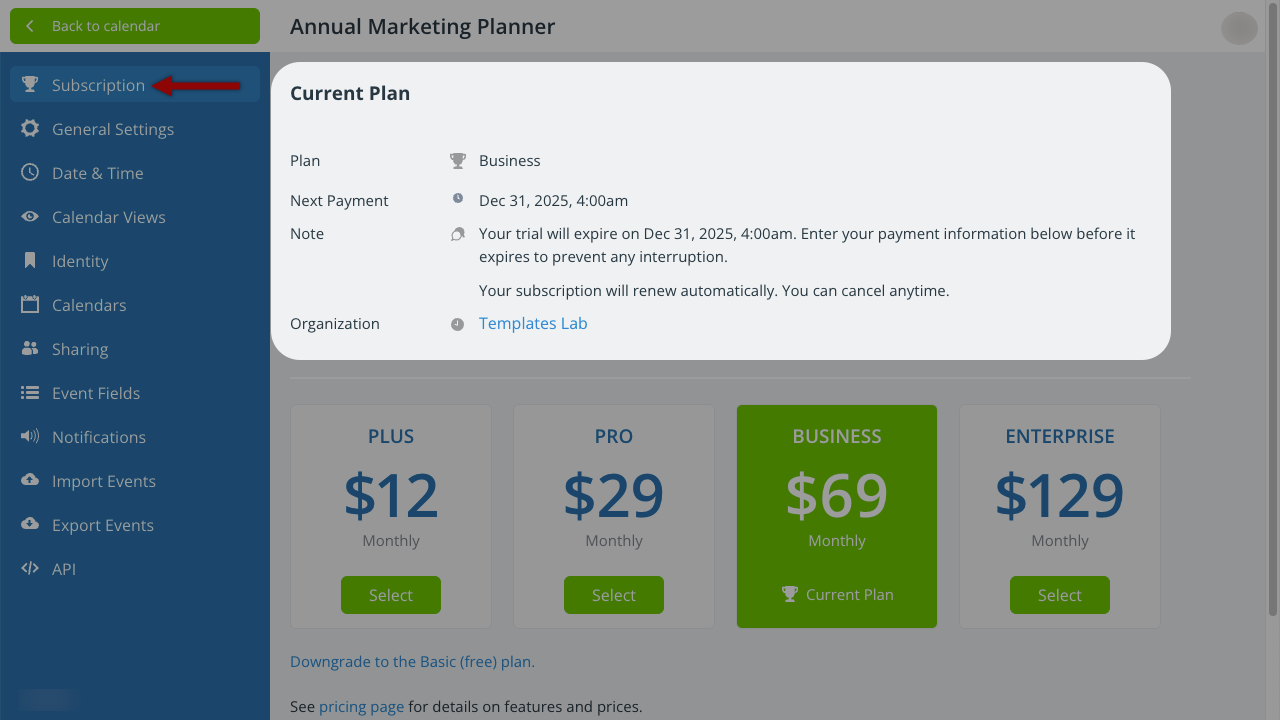Screen dimensions: 1280x720
Task: Open Event Fields settings
Action: (135, 393)
